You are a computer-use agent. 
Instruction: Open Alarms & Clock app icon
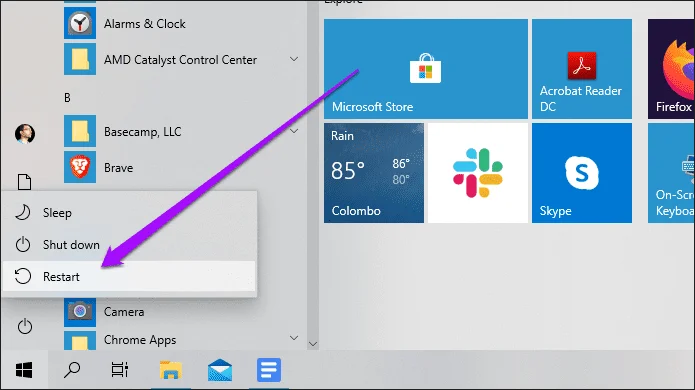point(80,23)
